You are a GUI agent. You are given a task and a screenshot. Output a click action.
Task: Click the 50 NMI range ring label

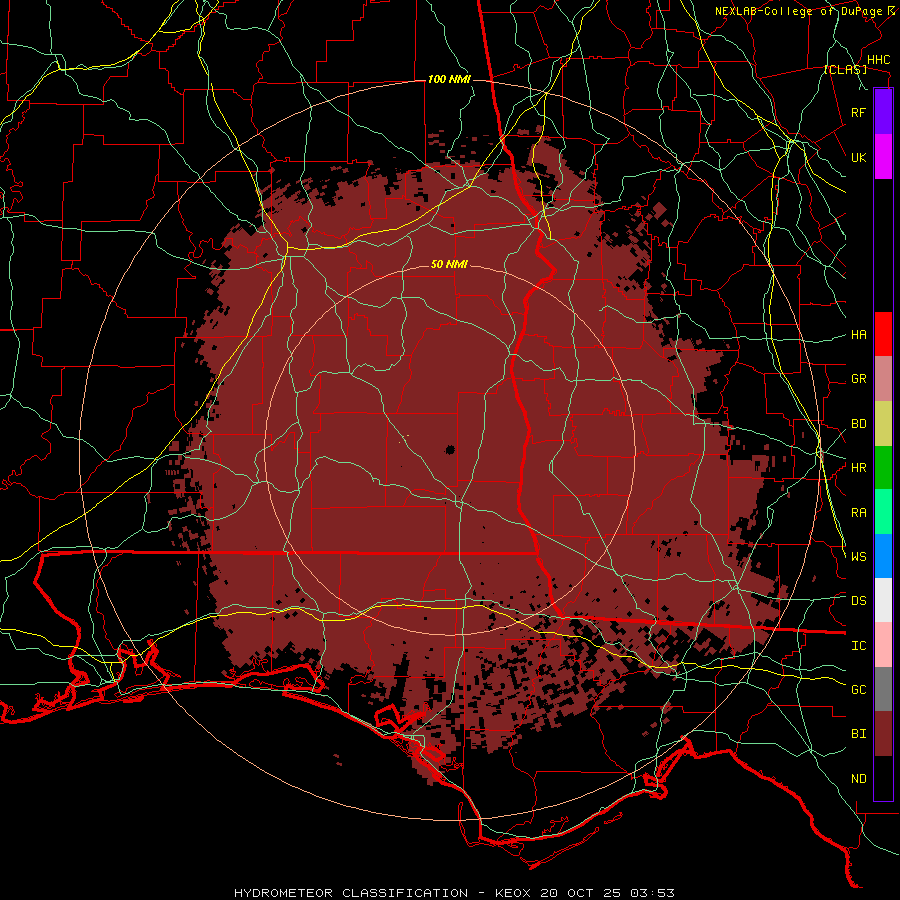tap(449, 264)
